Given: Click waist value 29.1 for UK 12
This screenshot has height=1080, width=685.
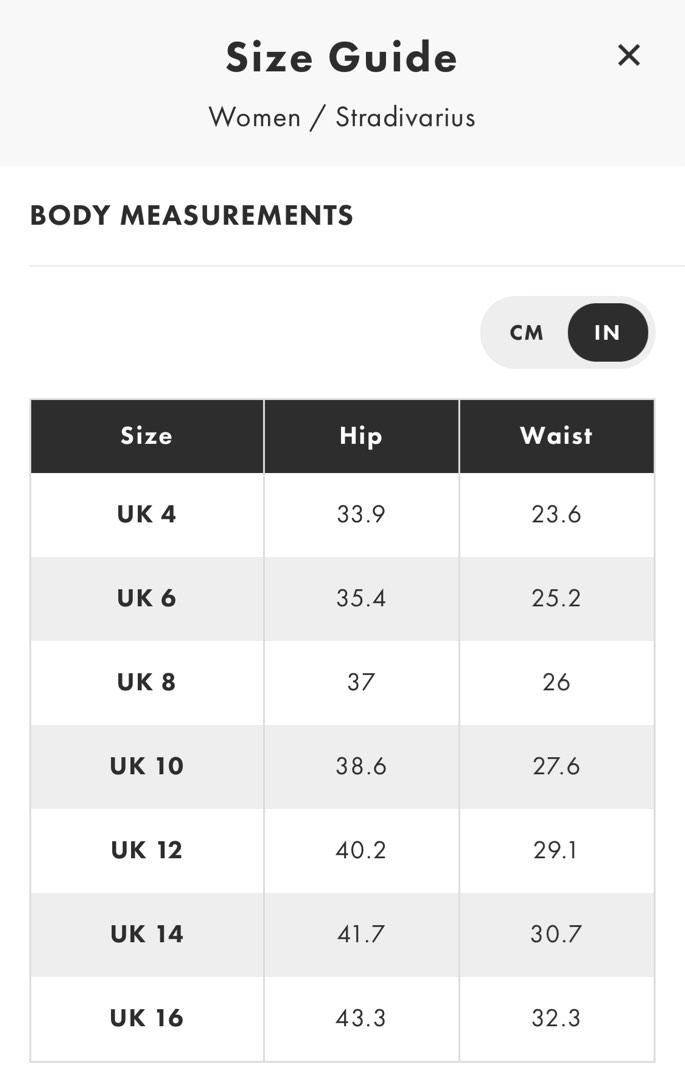Looking at the screenshot, I should point(556,850).
